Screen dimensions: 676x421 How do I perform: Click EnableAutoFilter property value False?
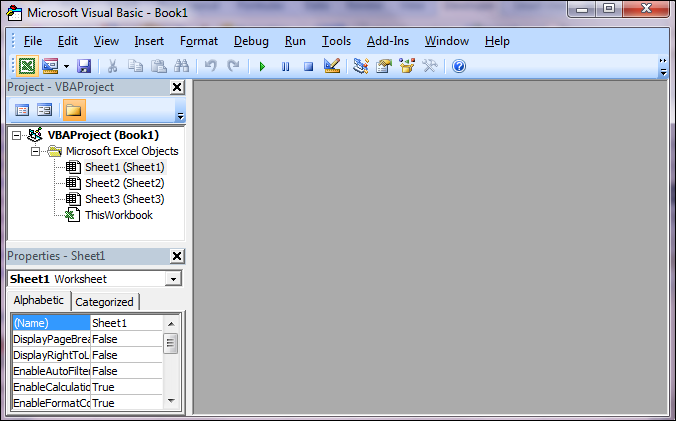coord(126,371)
